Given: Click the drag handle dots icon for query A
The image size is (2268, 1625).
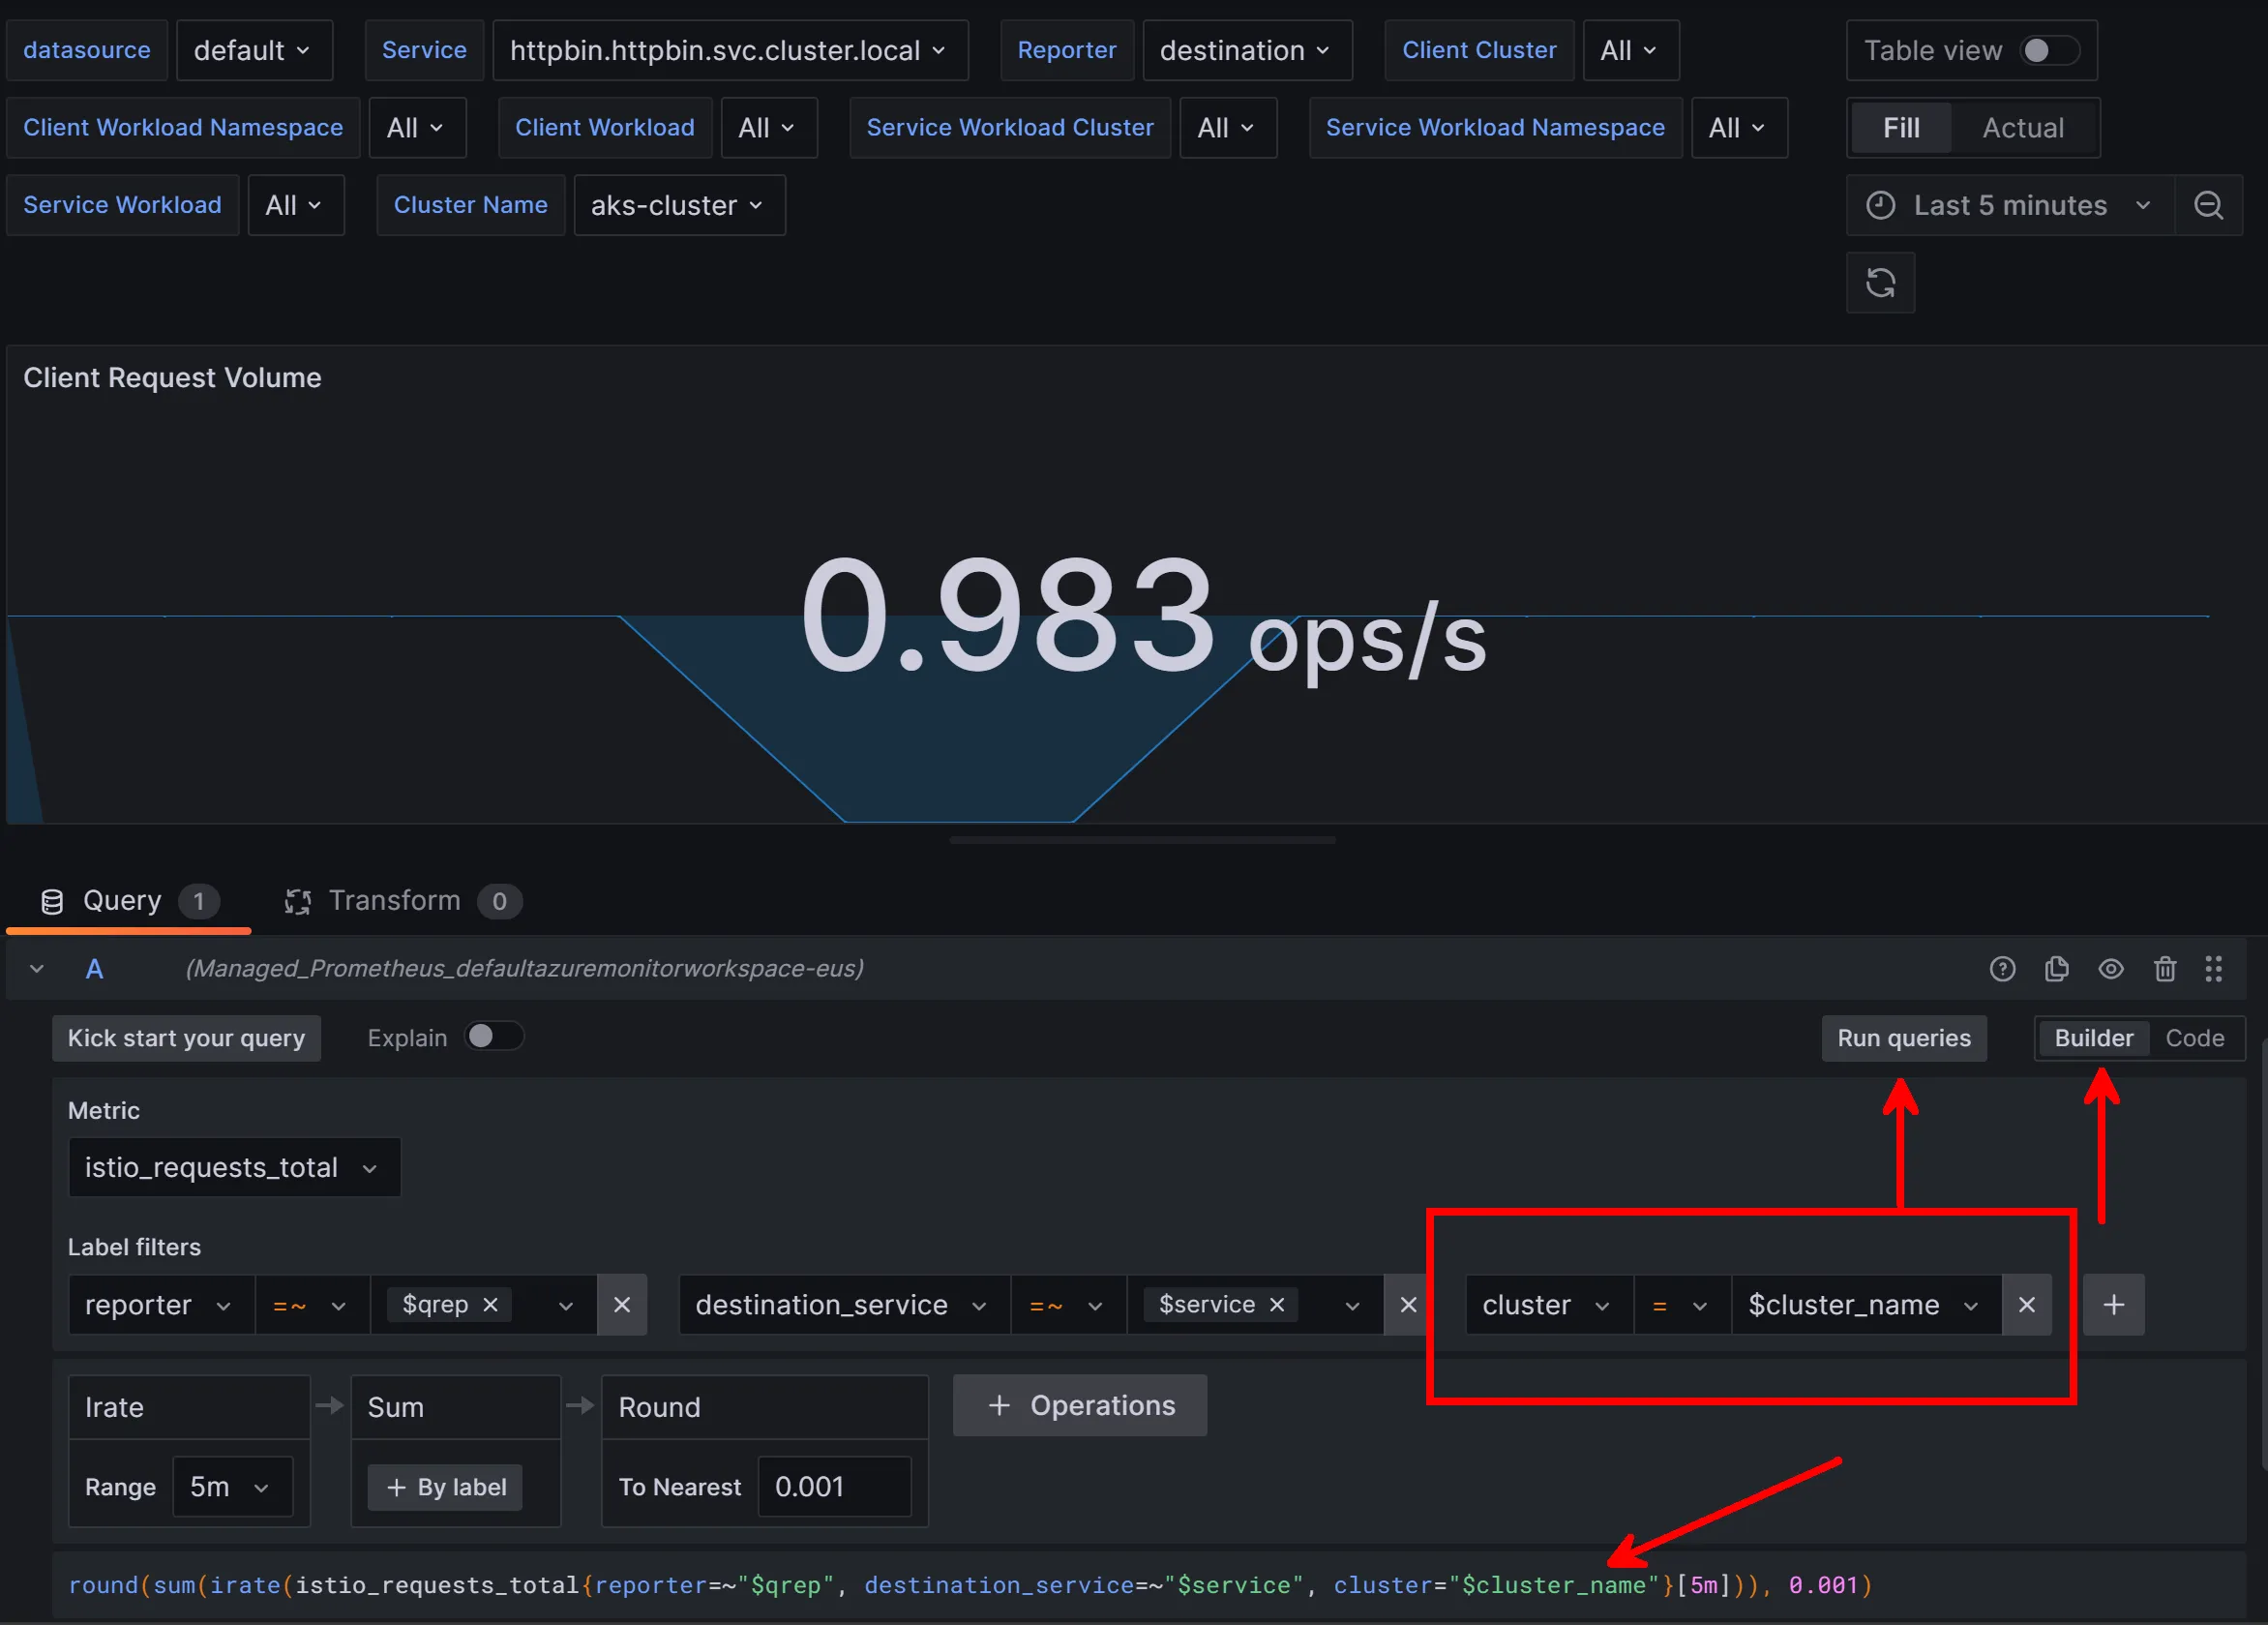Looking at the screenshot, I should 2213,968.
